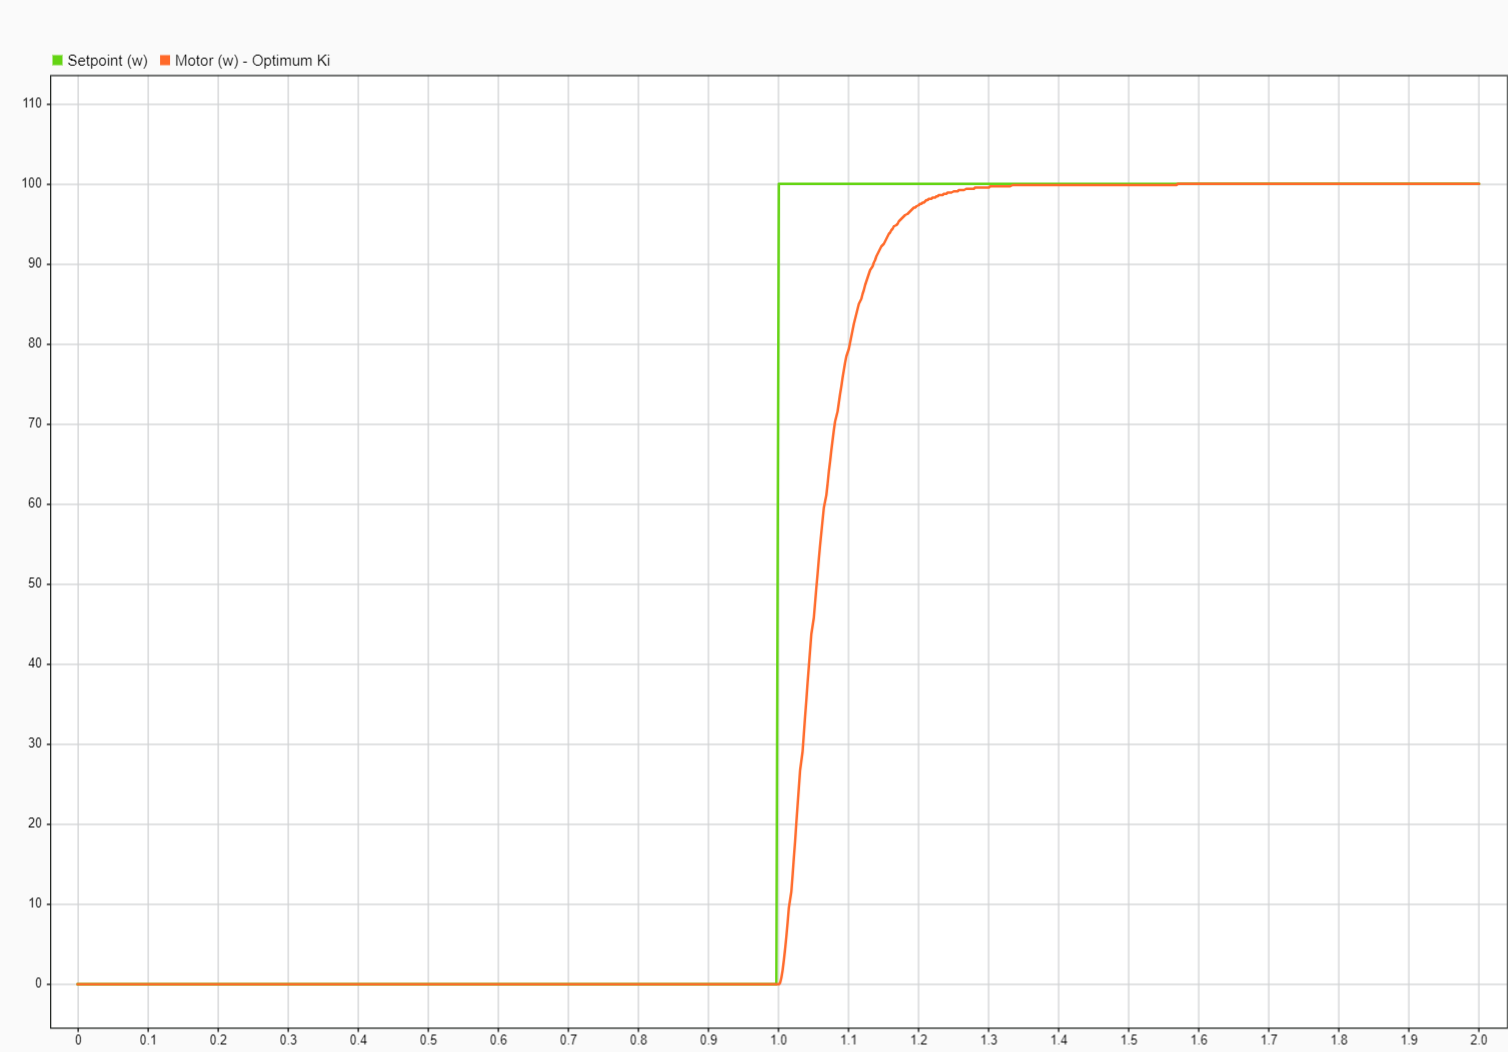Viewport: 1508px width, 1052px height.
Task: Click the 0.1 tick label on x-axis
Action: [x=148, y=1040]
